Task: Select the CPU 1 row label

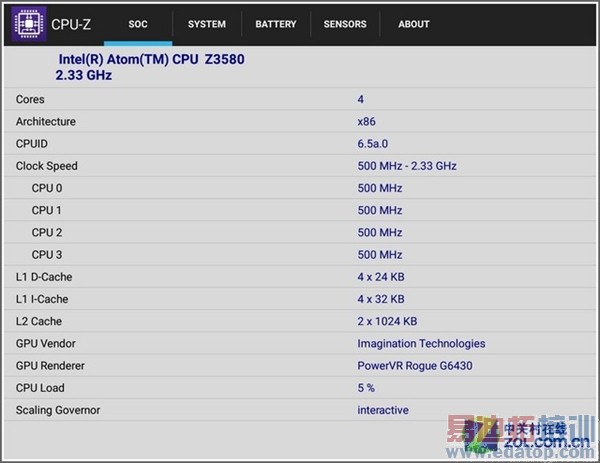Action: 47,210
